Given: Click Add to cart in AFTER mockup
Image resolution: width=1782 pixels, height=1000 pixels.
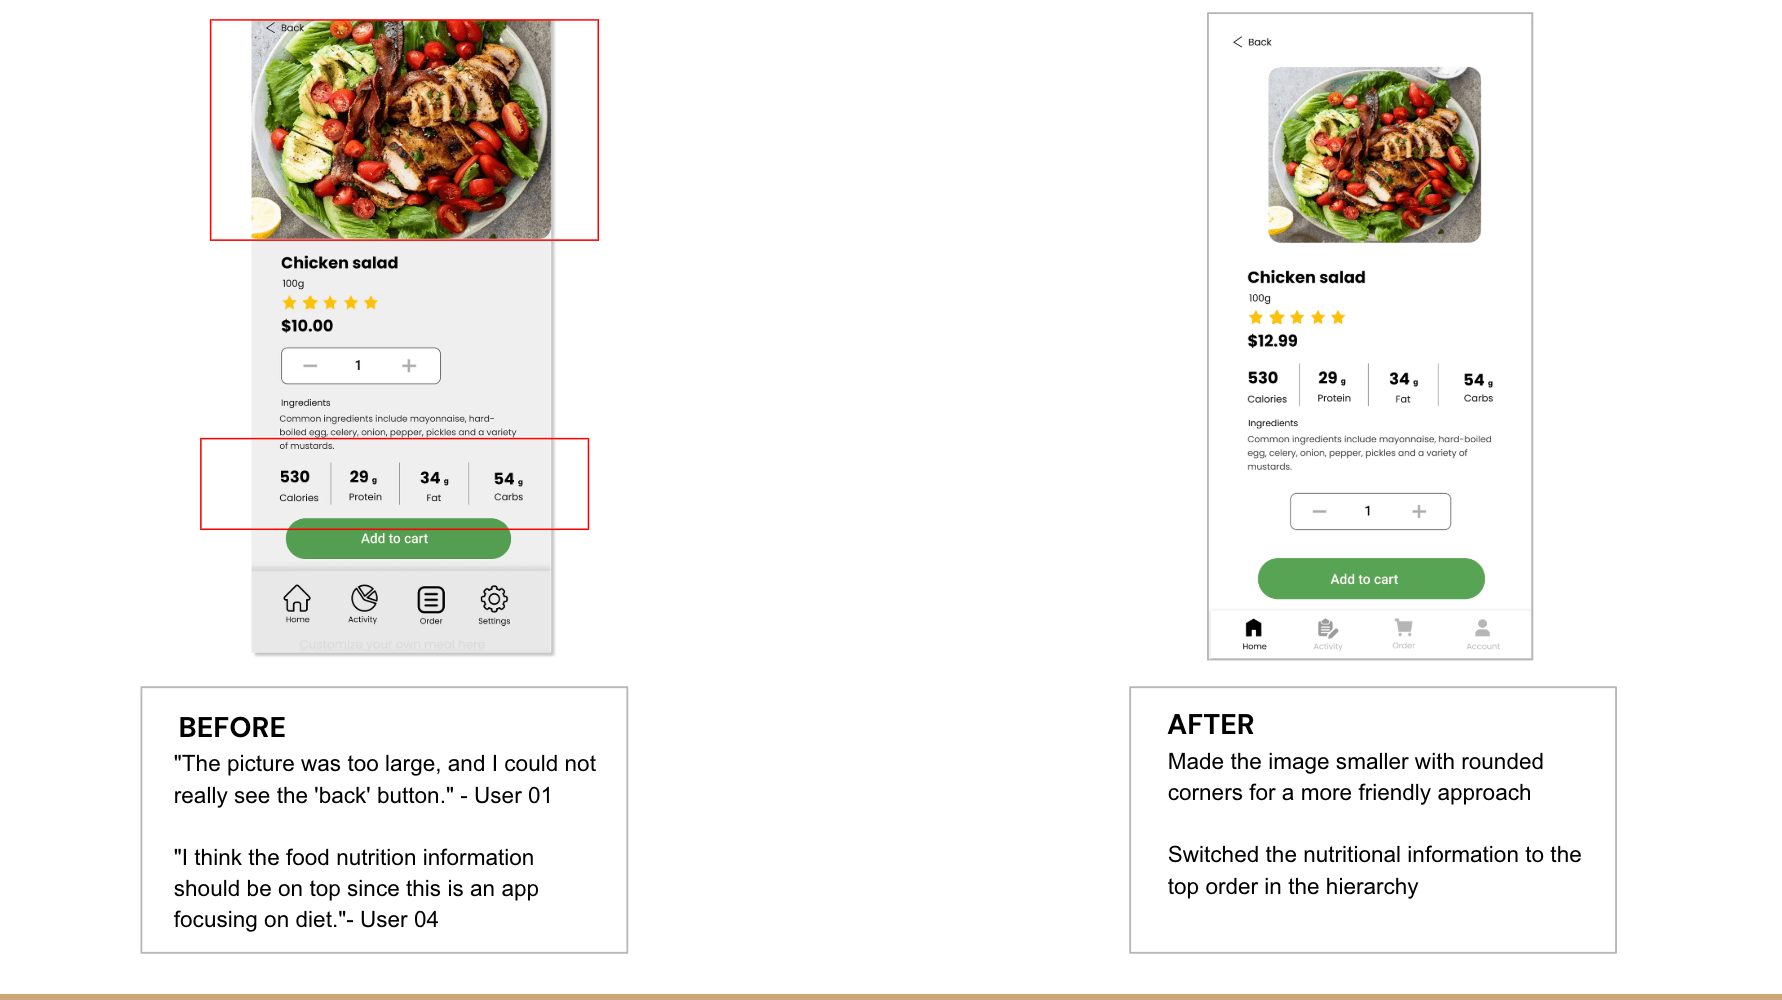Looking at the screenshot, I should (x=1371, y=579).
